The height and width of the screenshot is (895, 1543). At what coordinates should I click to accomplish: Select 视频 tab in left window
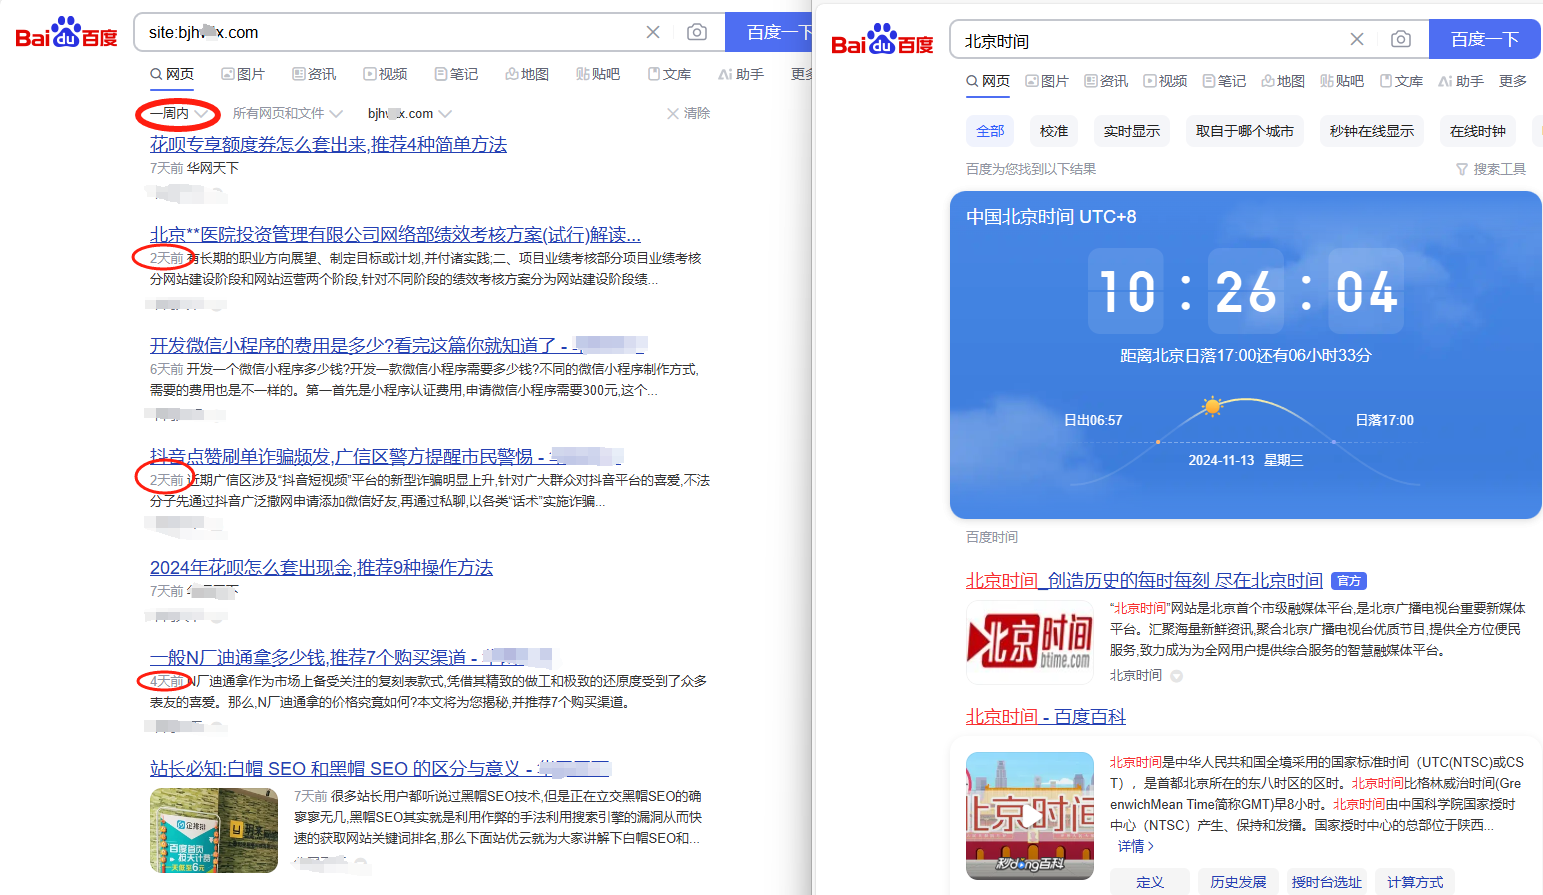click(385, 74)
